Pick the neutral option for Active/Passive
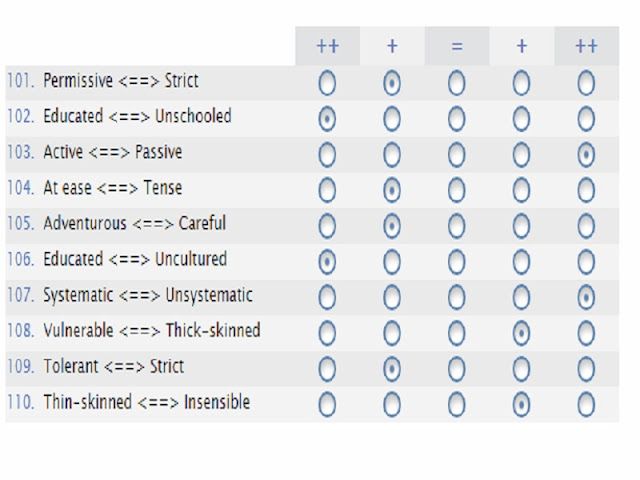 [x=456, y=155]
